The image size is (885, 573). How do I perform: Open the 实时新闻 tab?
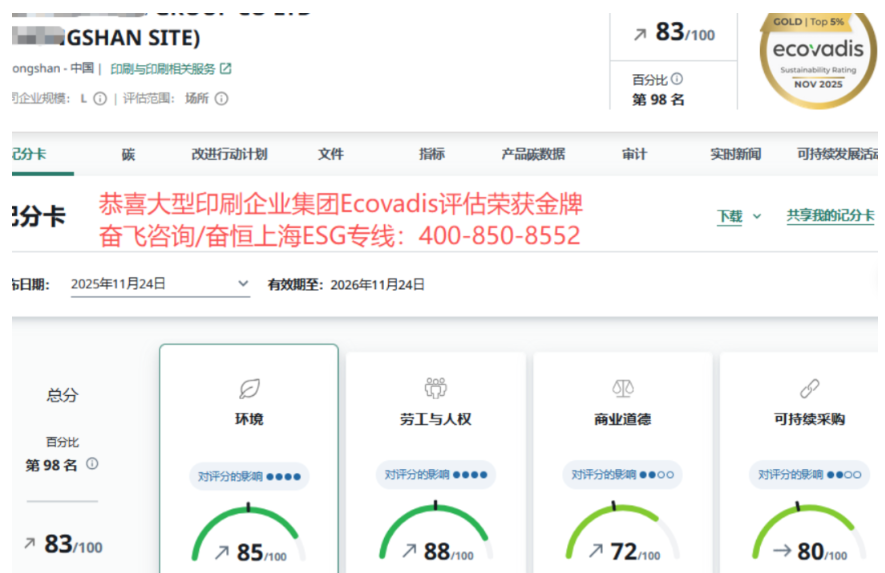735,154
